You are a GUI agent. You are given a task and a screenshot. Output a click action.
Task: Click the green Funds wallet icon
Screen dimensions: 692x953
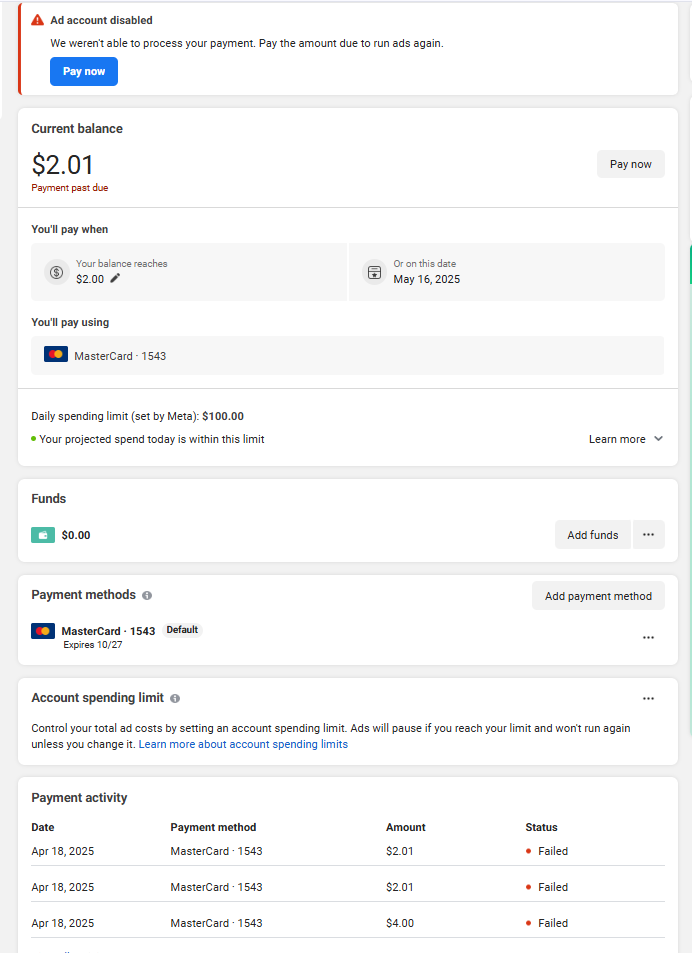point(43,535)
